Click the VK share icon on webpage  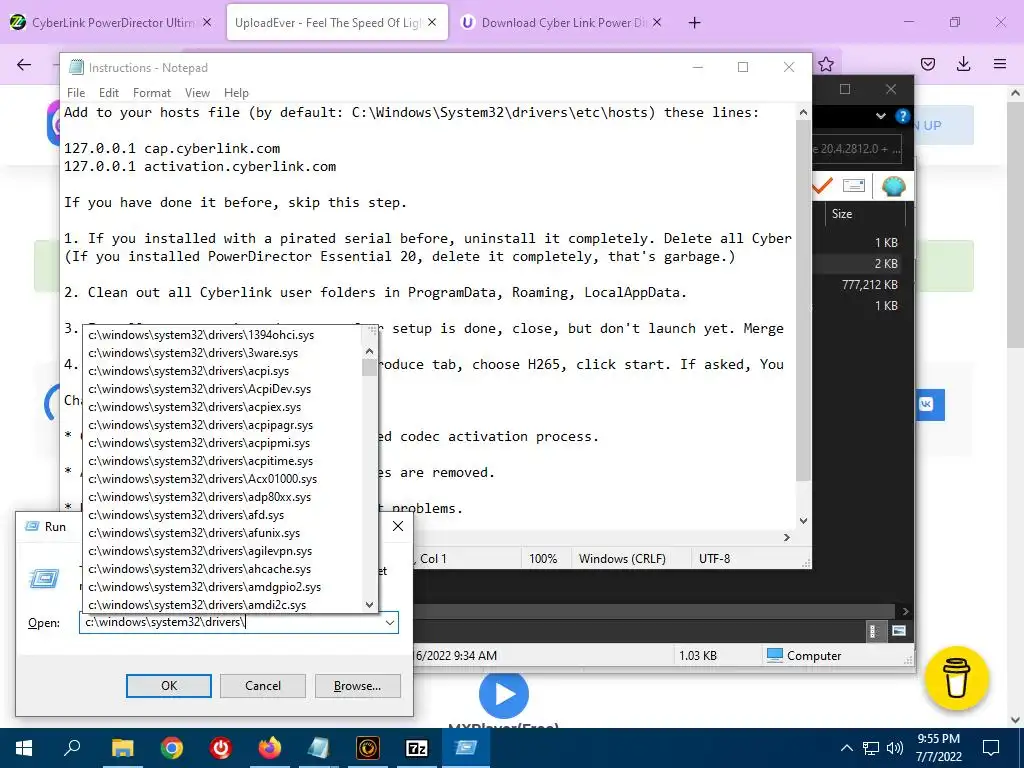[x=927, y=404]
